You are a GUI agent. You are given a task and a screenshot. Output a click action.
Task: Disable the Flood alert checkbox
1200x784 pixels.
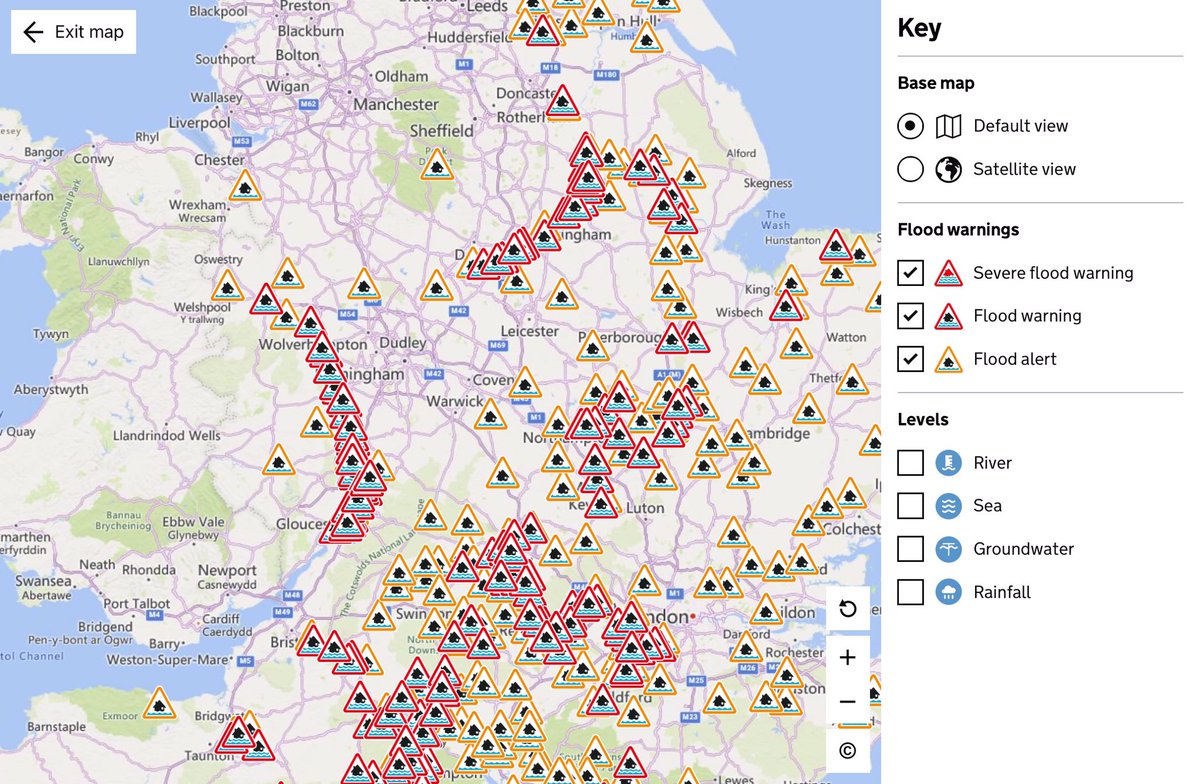(910, 359)
